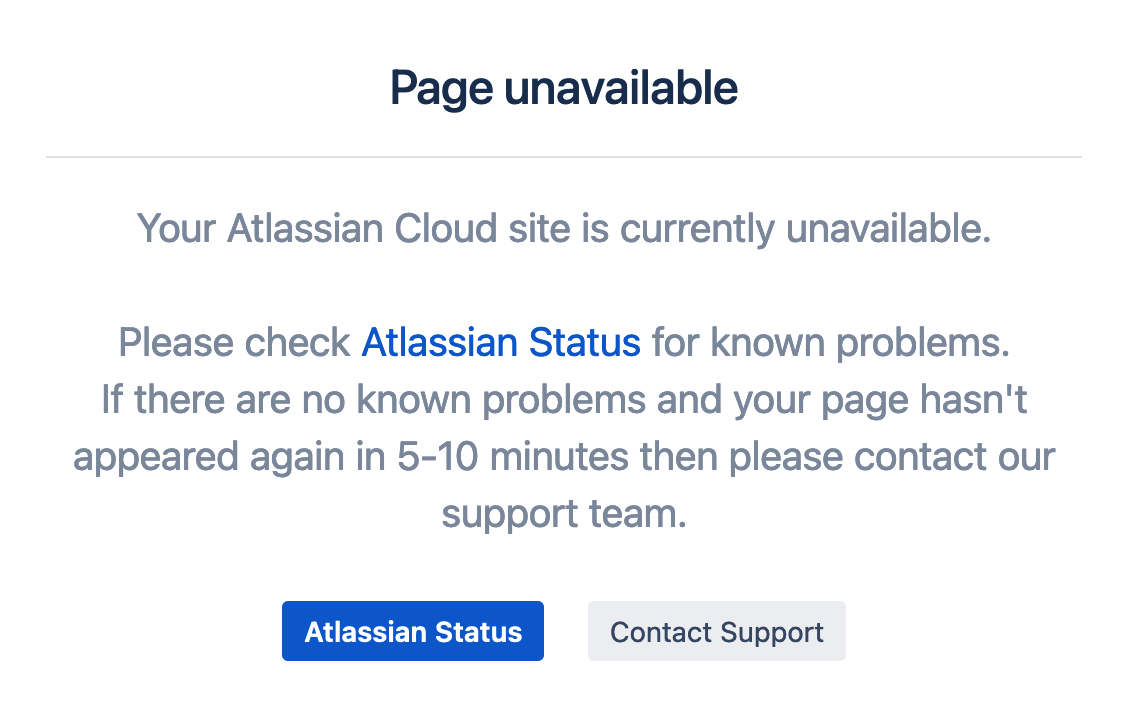The width and height of the screenshot is (1124, 722).
Task: Click the sentence starting 'Your Atlassian Cloud site'
Action: [x=563, y=229]
